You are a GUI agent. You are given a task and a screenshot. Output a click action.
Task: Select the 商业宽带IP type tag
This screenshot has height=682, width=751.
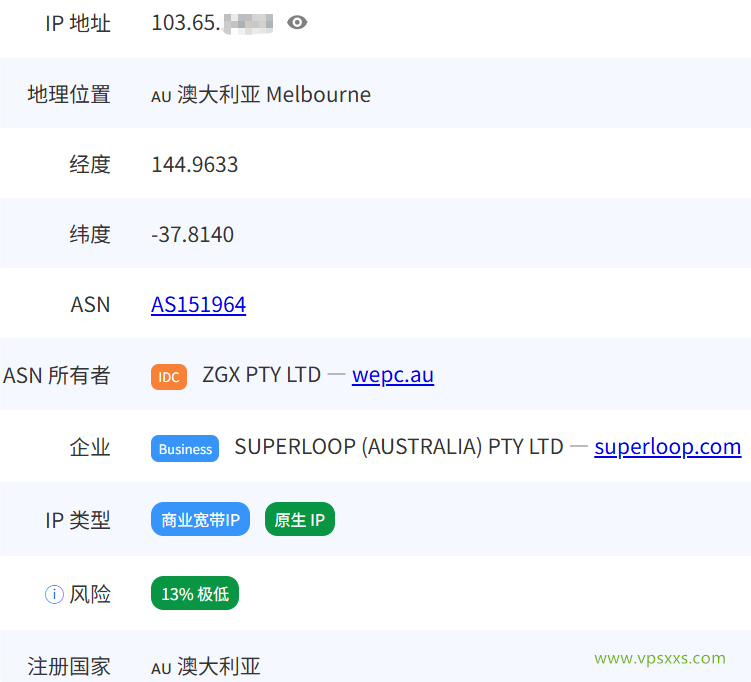coord(200,519)
